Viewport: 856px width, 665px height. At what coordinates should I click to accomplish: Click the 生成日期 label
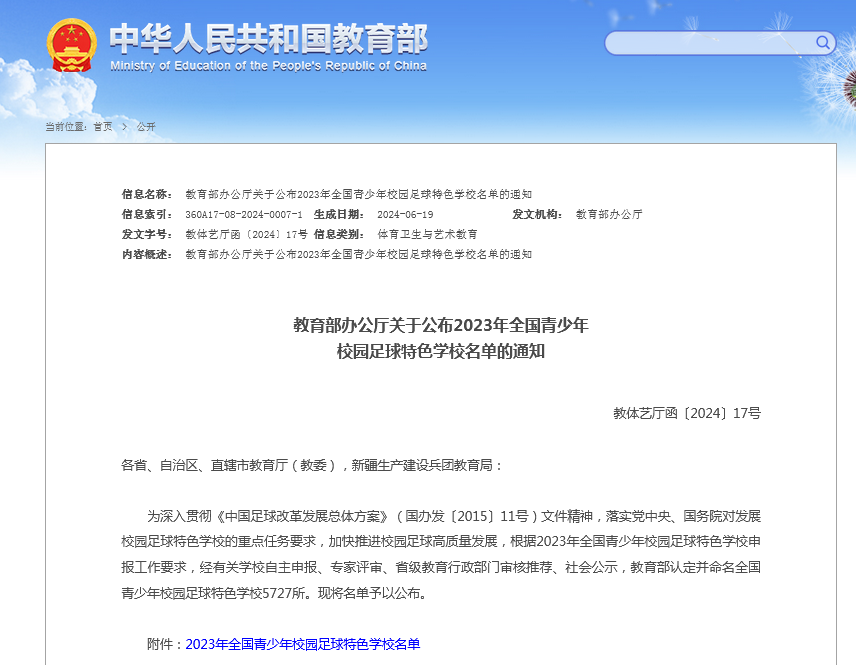coord(339,215)
